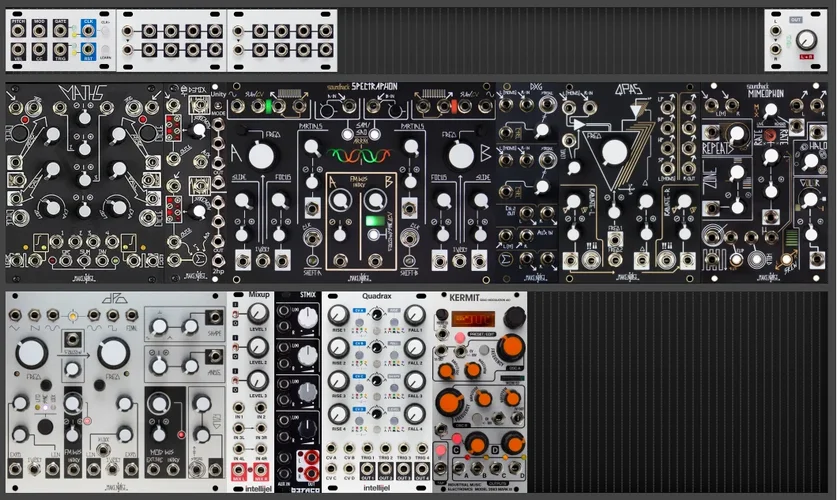837x500 pixels.
Task: Click Spectraphon side A large FREQ knob
Action: coord(261,154)
